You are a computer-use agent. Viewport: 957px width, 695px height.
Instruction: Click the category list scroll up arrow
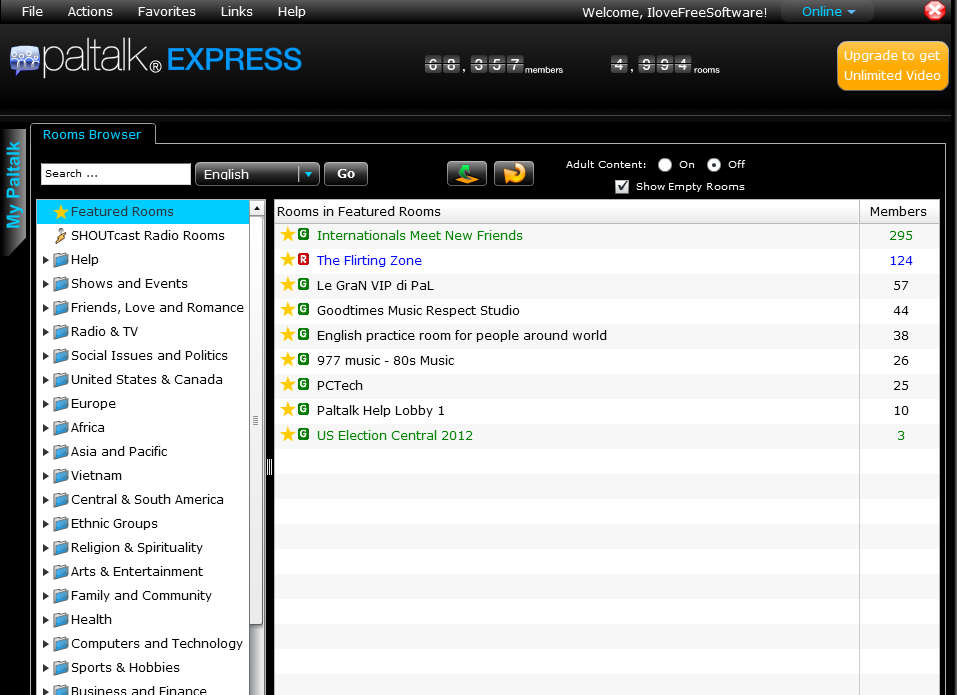[257, 208]
